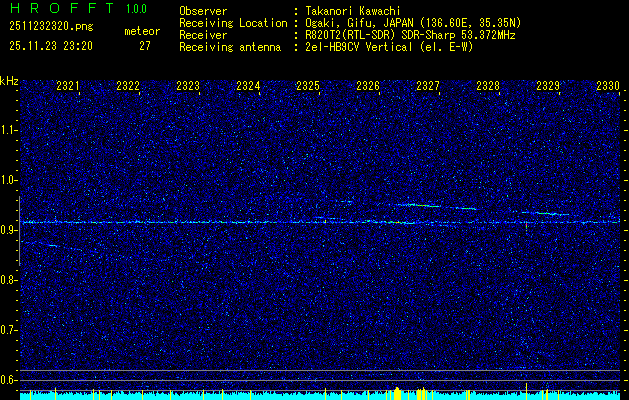Click the 0.6 kHz frequency label
The width and height of the screenshot is (629, 400).
click(x=8, y=380)
